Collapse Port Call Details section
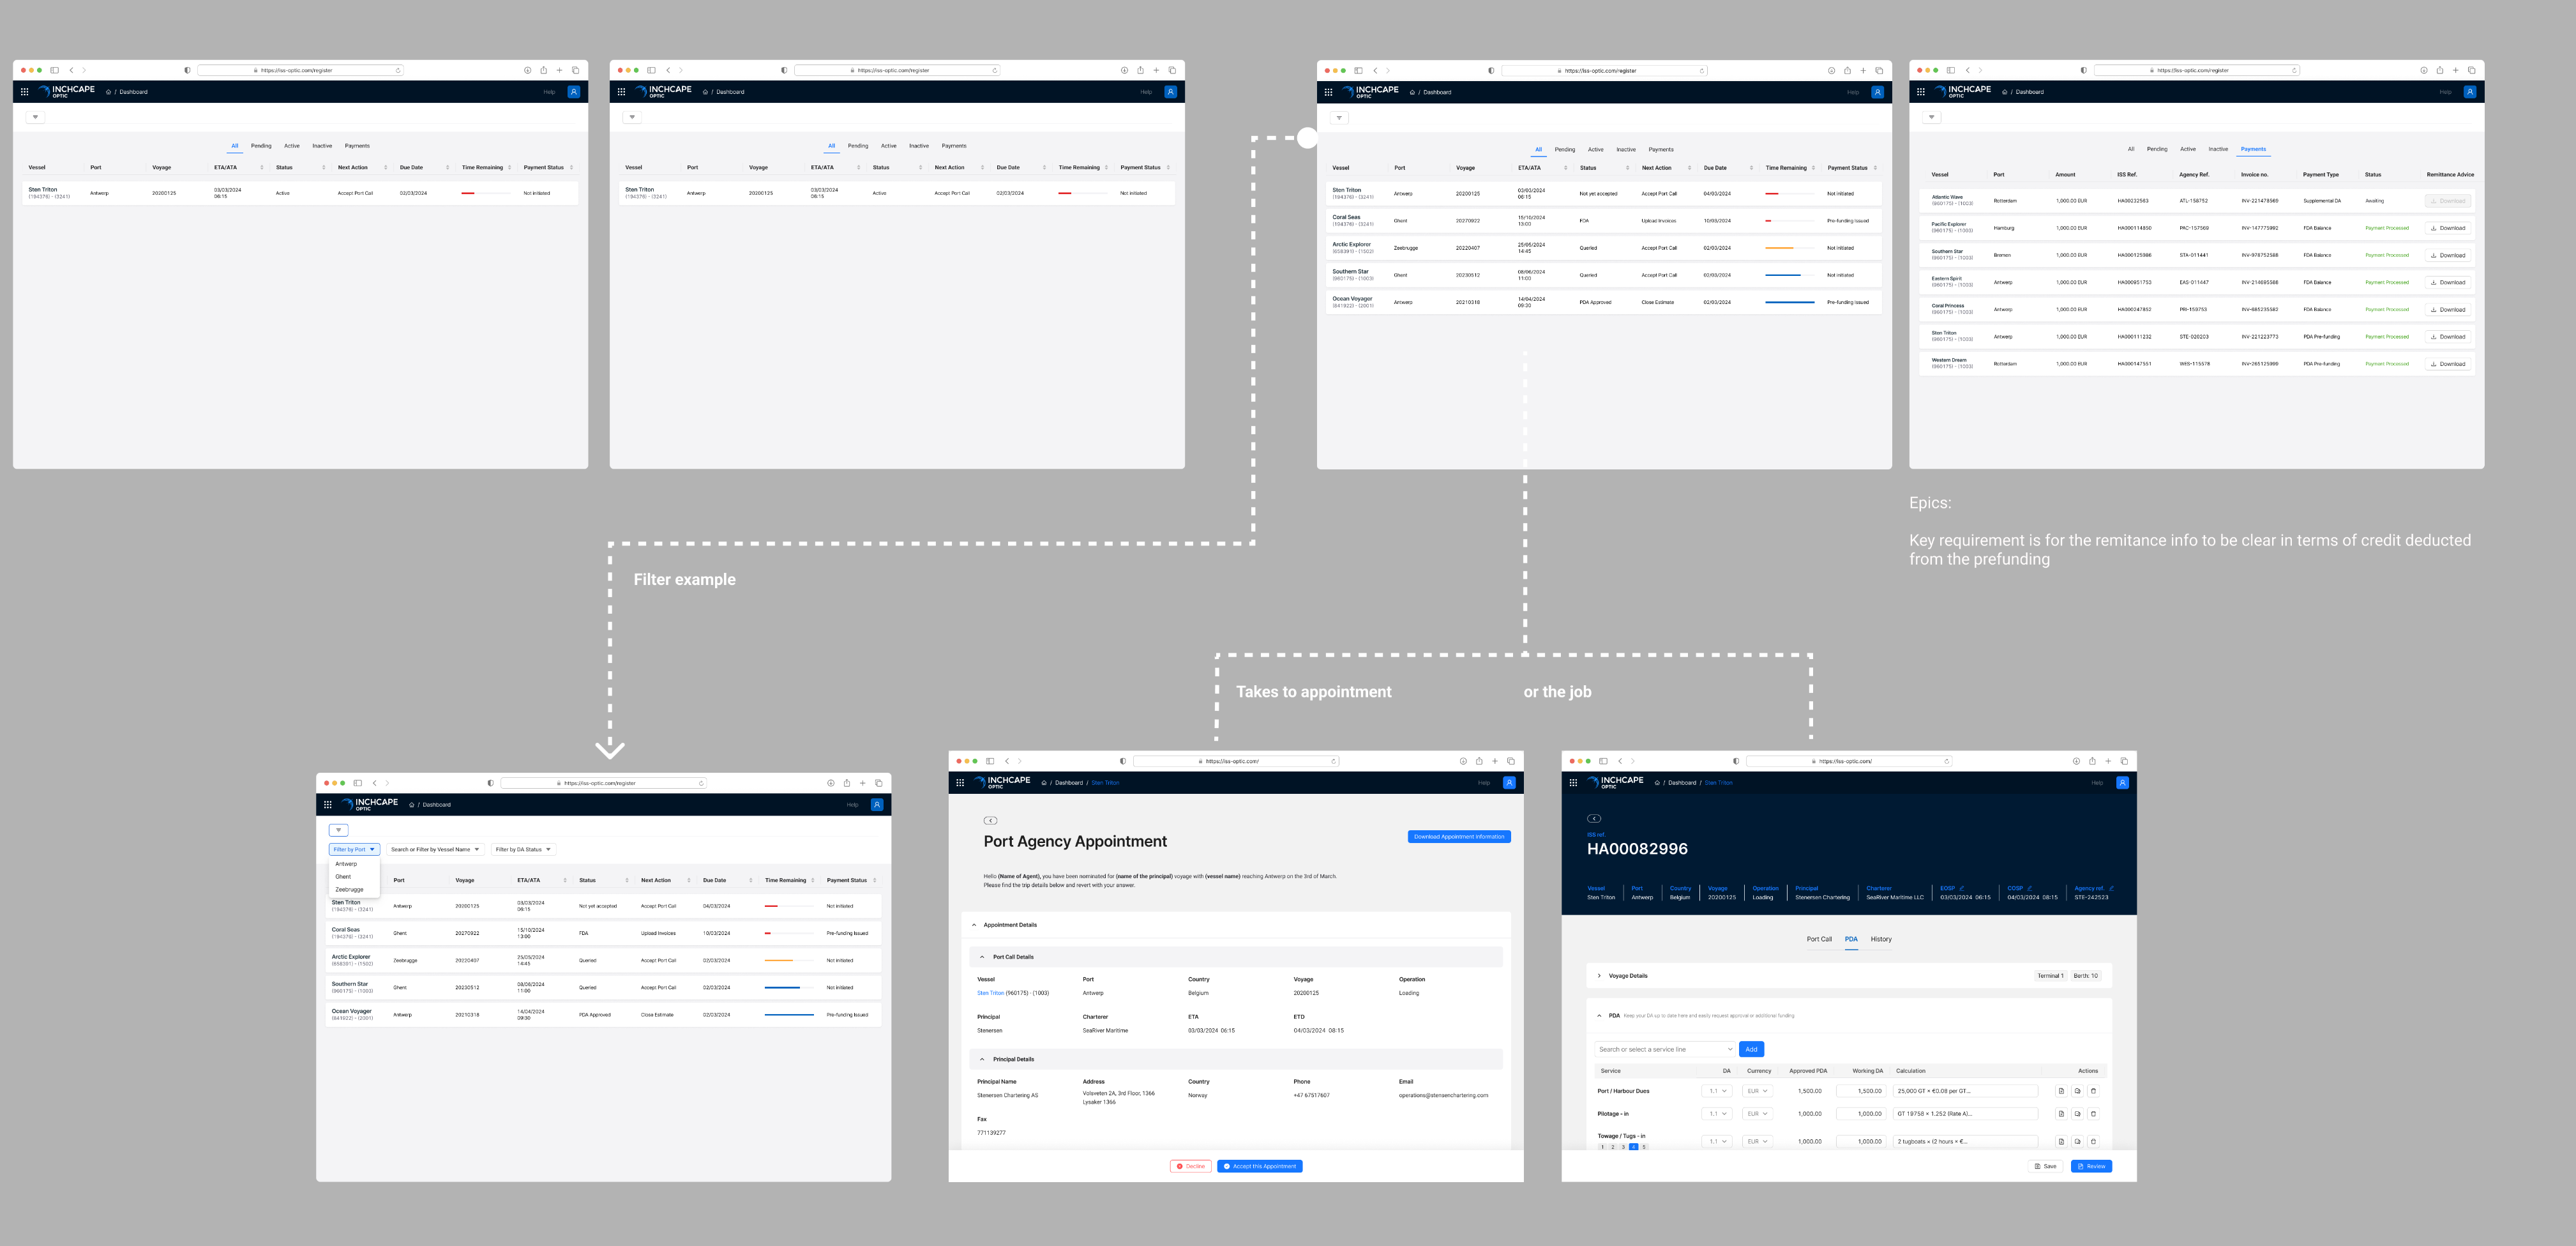The width and height of the screenshot is (2576, 1246). (x=982, y=957)
